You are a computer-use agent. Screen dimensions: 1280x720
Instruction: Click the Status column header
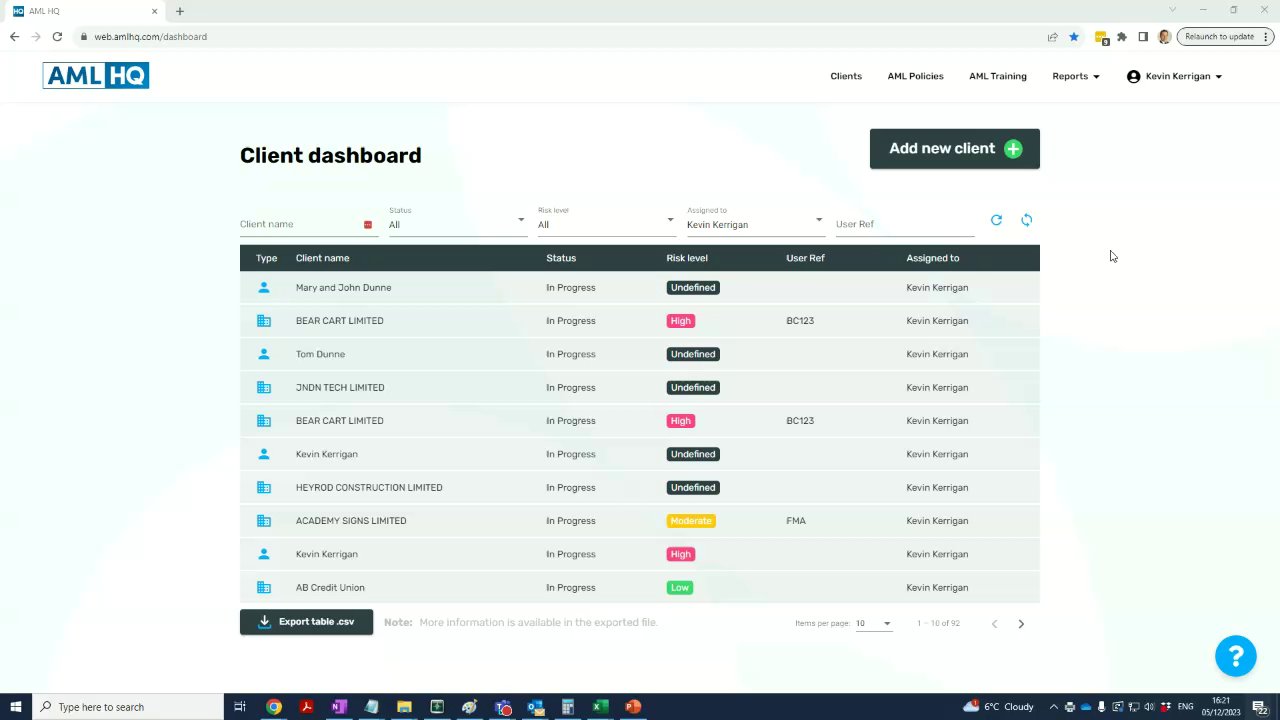(x=561, y=258)
